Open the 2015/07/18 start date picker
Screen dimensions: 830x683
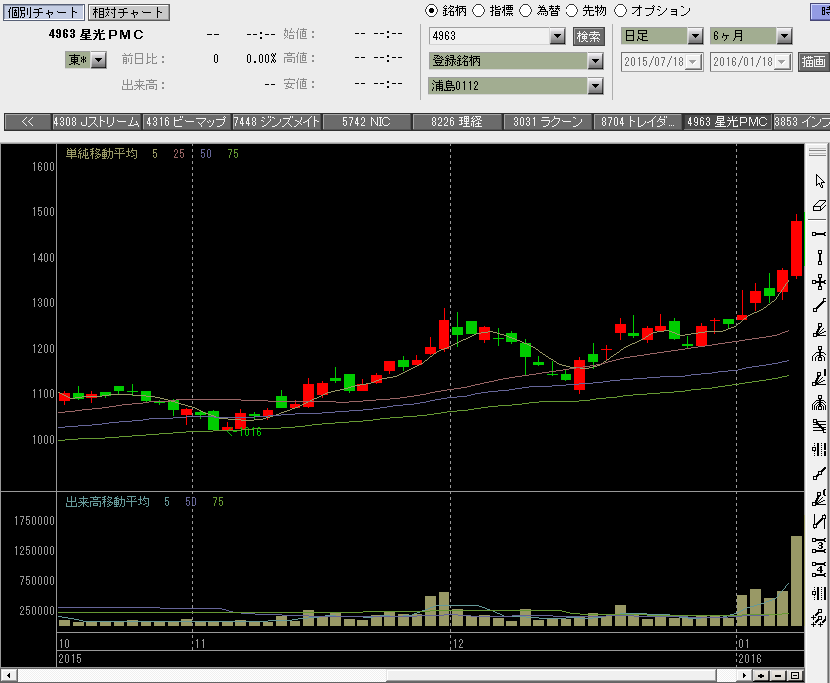coord(693,61)
